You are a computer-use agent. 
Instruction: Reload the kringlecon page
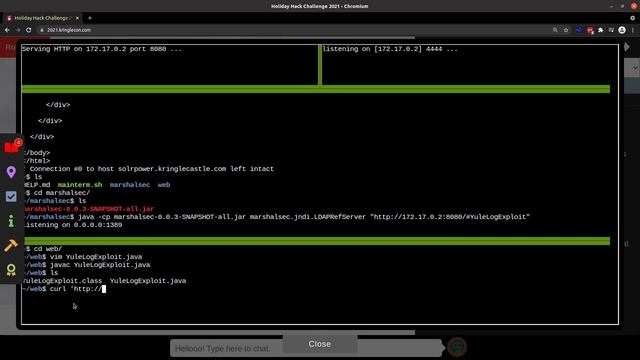pyautogui.click(x=29, y=30)
